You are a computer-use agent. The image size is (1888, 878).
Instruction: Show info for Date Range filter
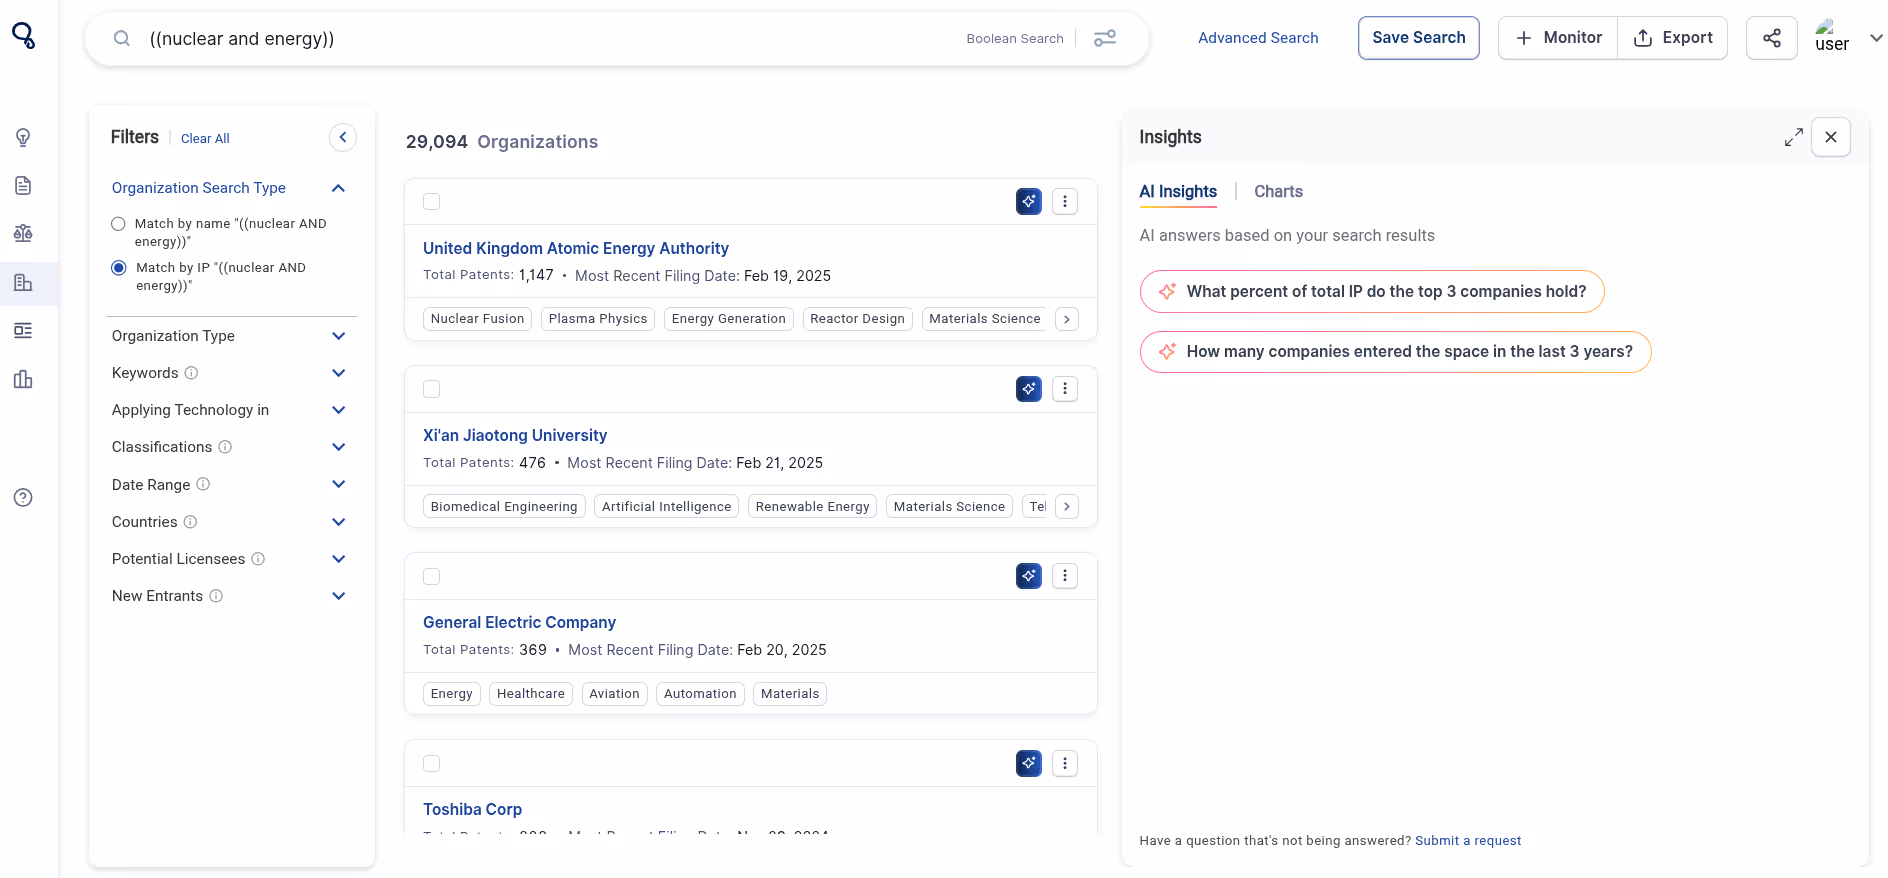pyautogui.click(x=203, y=484)
